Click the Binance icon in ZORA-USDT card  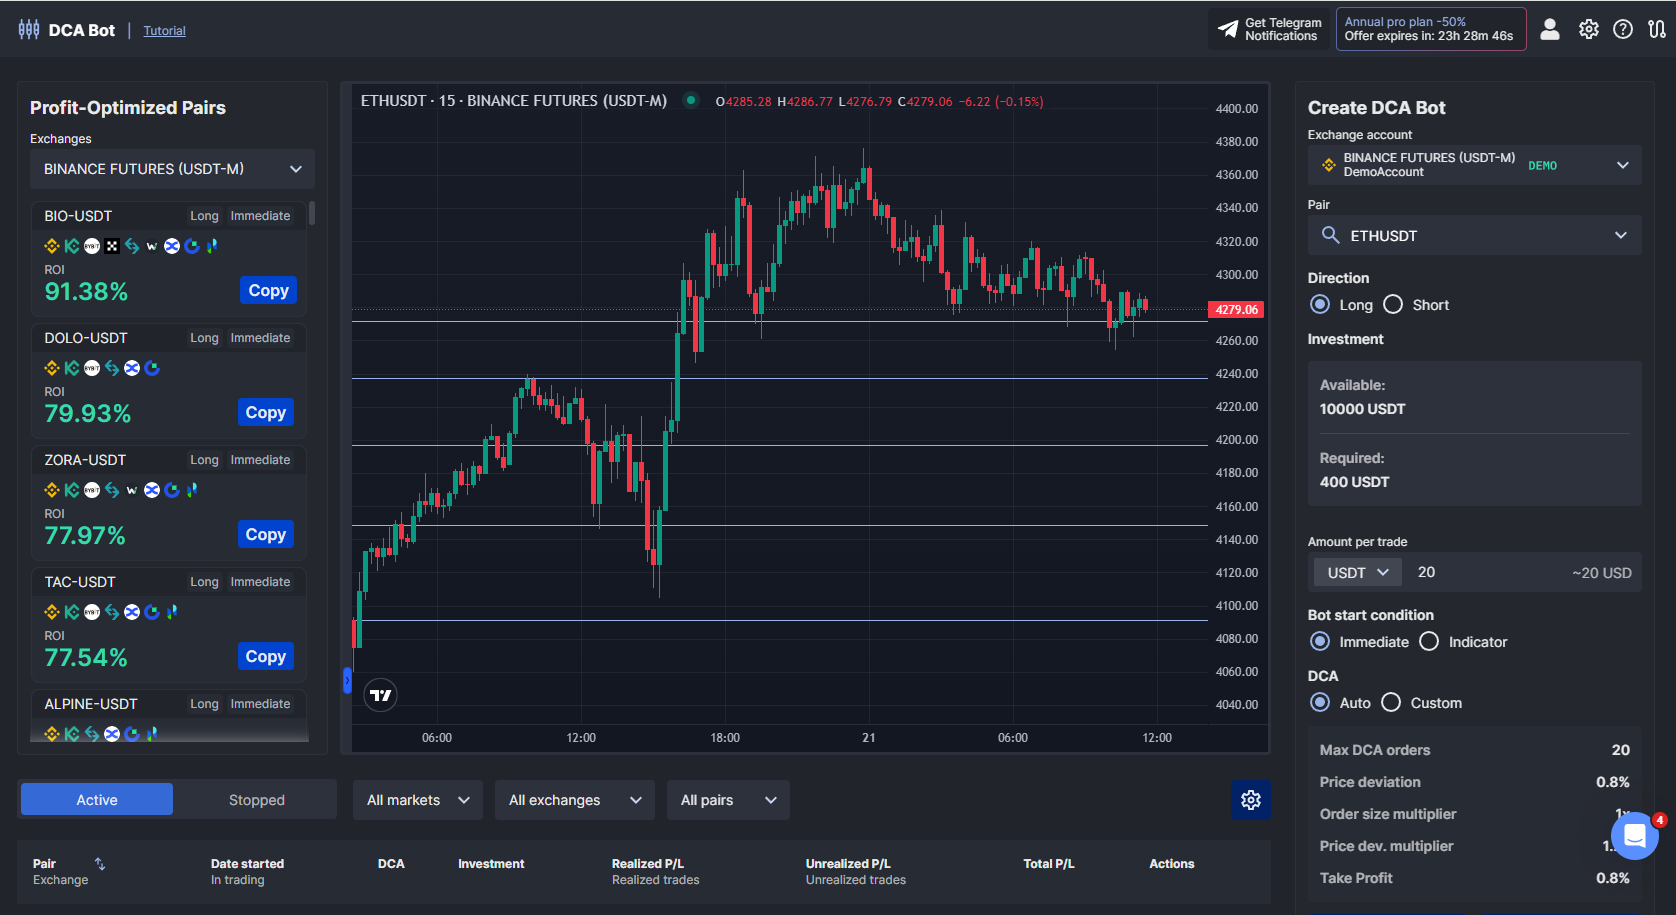[x=52, y=490]
